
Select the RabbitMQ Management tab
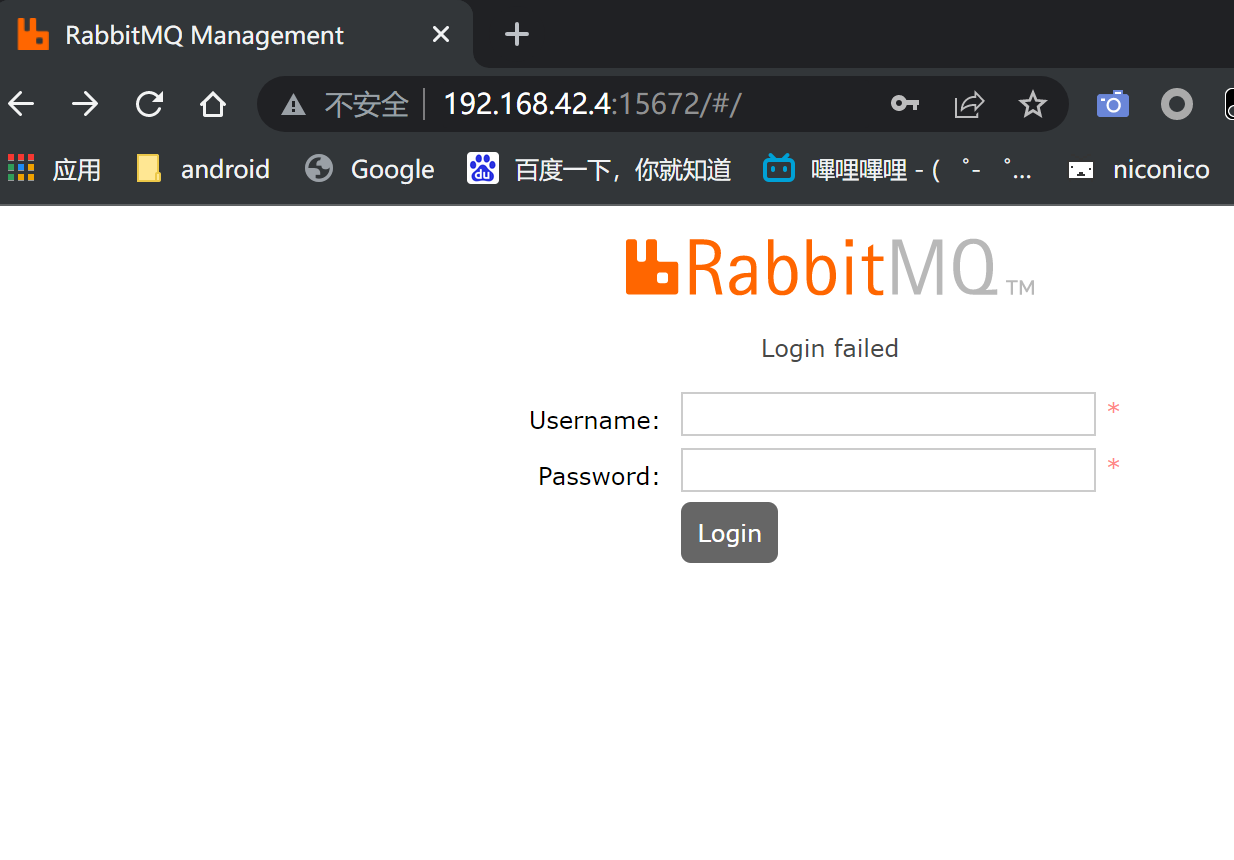tap(236, 35)
